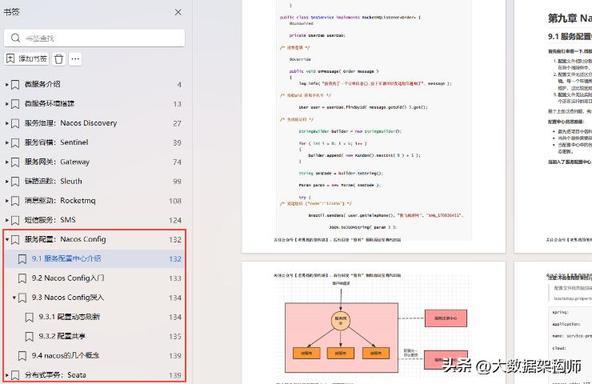The width and height of the screenshot is (592, 384).
Task: Close the bookmarks panel
Action: (178, 12)
